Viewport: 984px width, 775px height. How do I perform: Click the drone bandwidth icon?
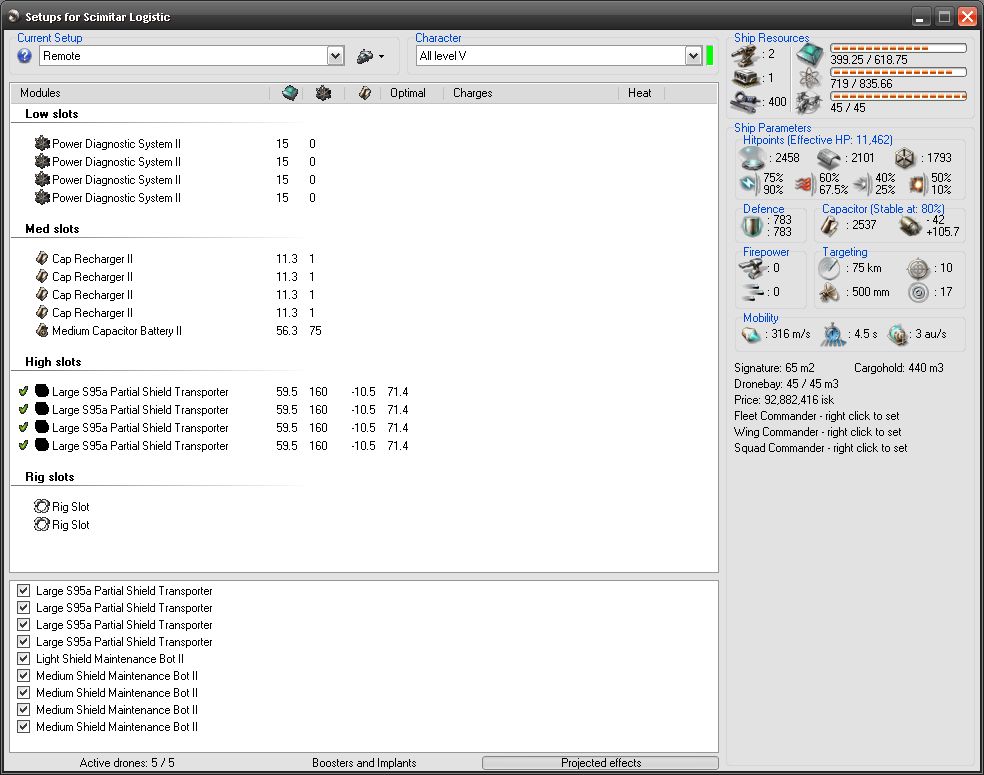(810, 102)
